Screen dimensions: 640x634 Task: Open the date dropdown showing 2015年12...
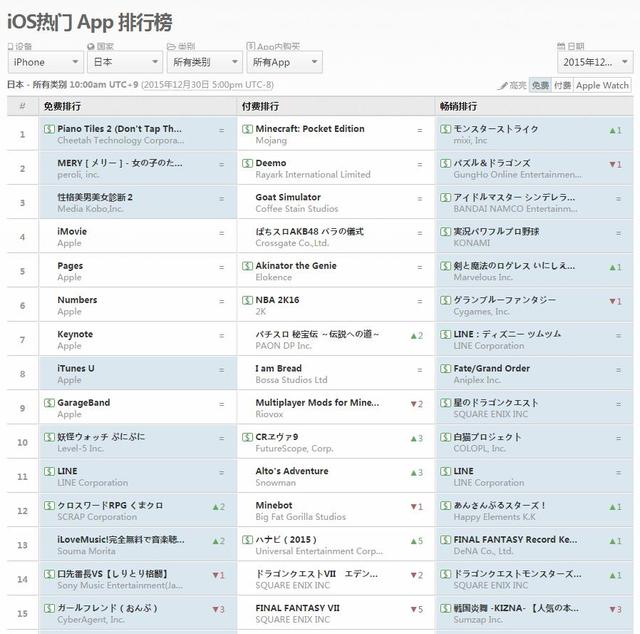(x=595, y=62)
